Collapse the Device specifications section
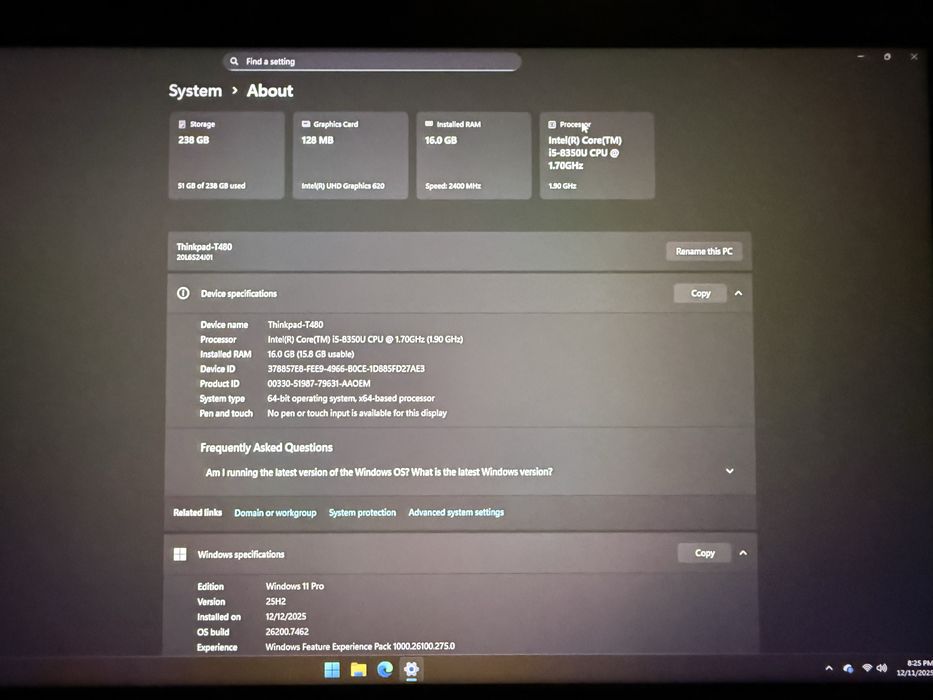The image size is (933, 700). click(x=738, y=293)
